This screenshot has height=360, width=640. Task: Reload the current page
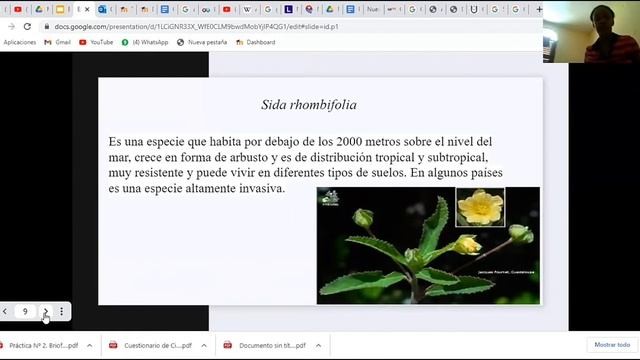pyautogui.click(x=27, y=27)
